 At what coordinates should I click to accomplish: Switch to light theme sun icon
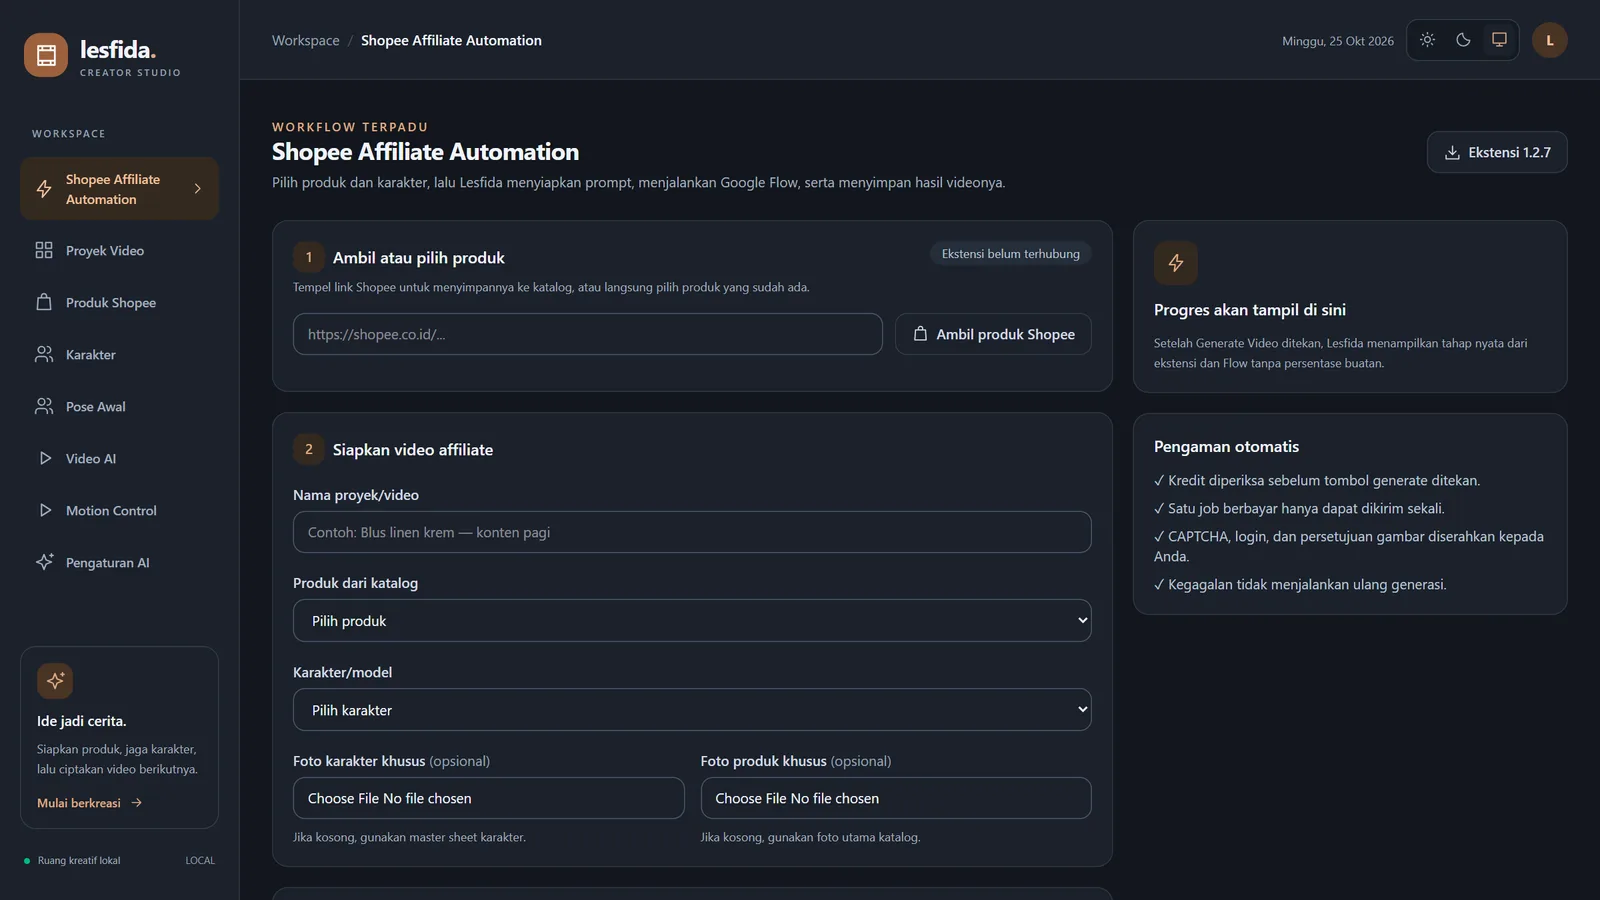coord(1427,40)
